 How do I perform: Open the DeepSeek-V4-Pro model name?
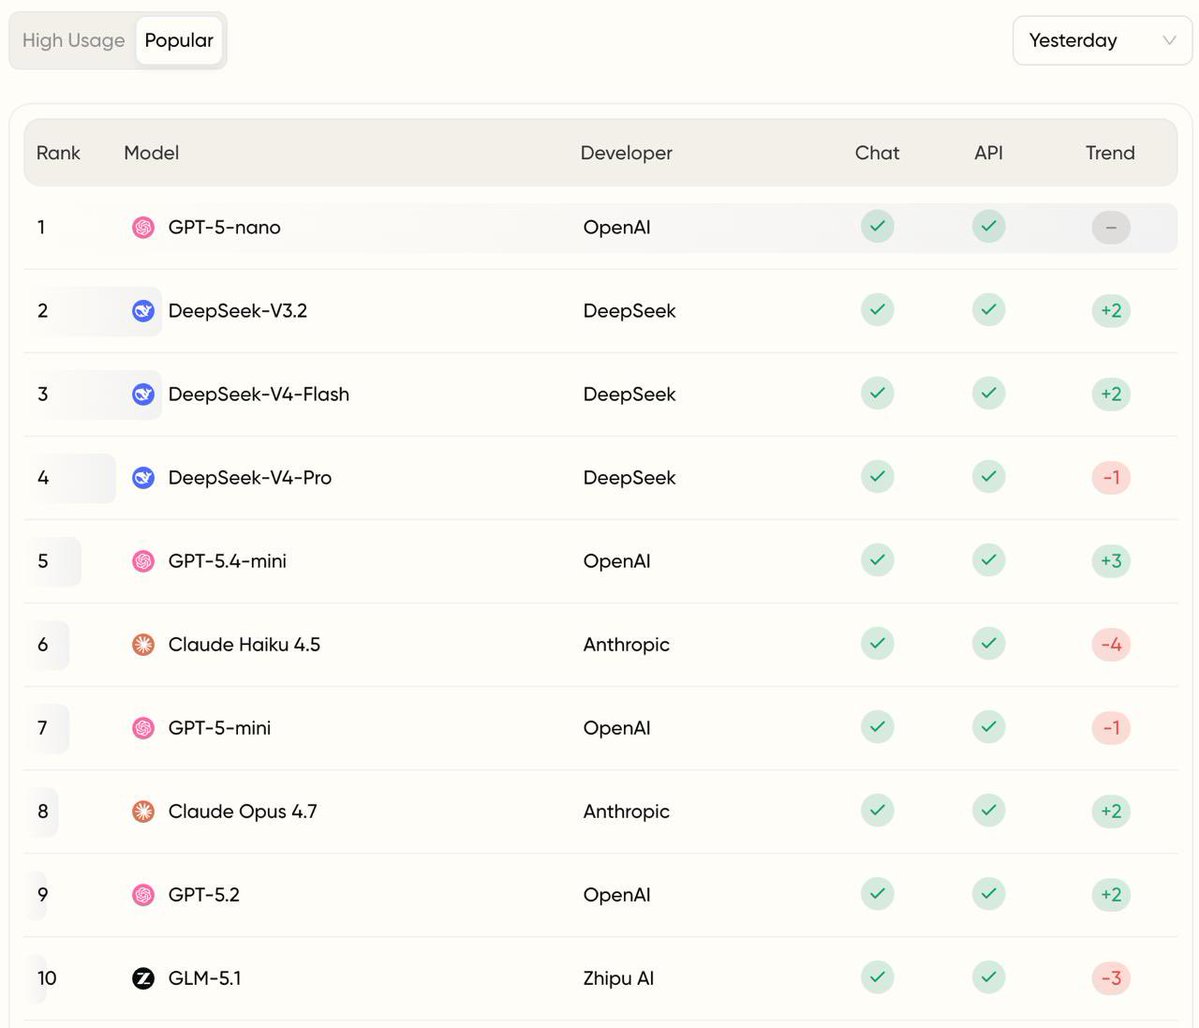click(250, 477)
